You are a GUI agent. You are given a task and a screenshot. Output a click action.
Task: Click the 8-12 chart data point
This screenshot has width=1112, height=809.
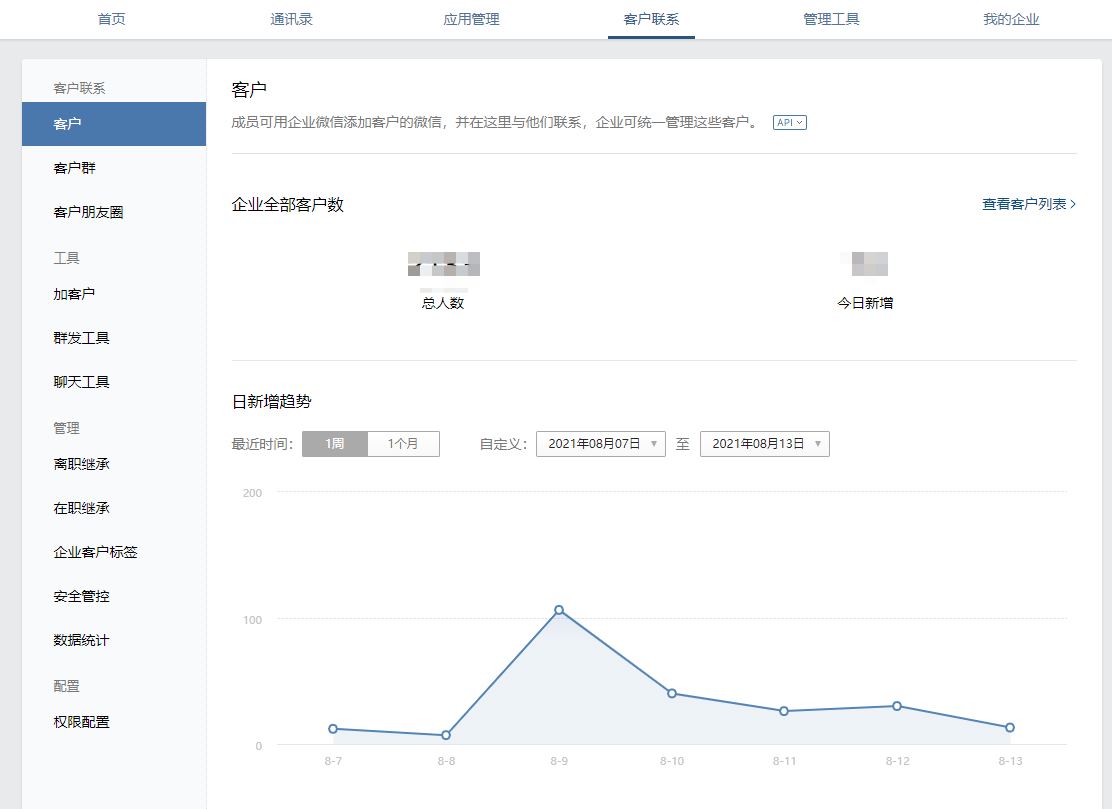(897, 706)
